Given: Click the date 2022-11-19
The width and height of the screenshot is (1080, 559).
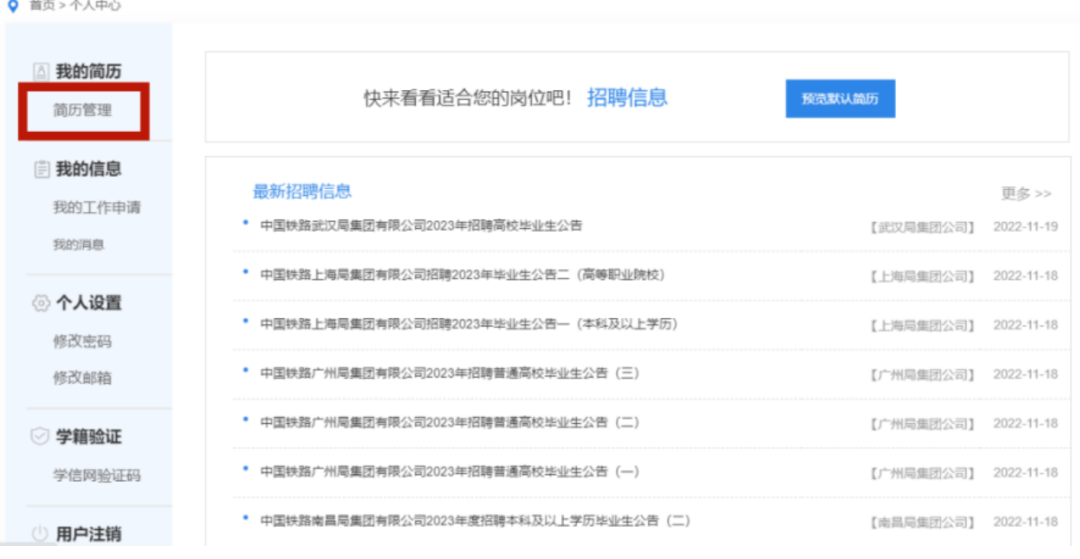Looking at the screenshot, I should (1025, 226).
